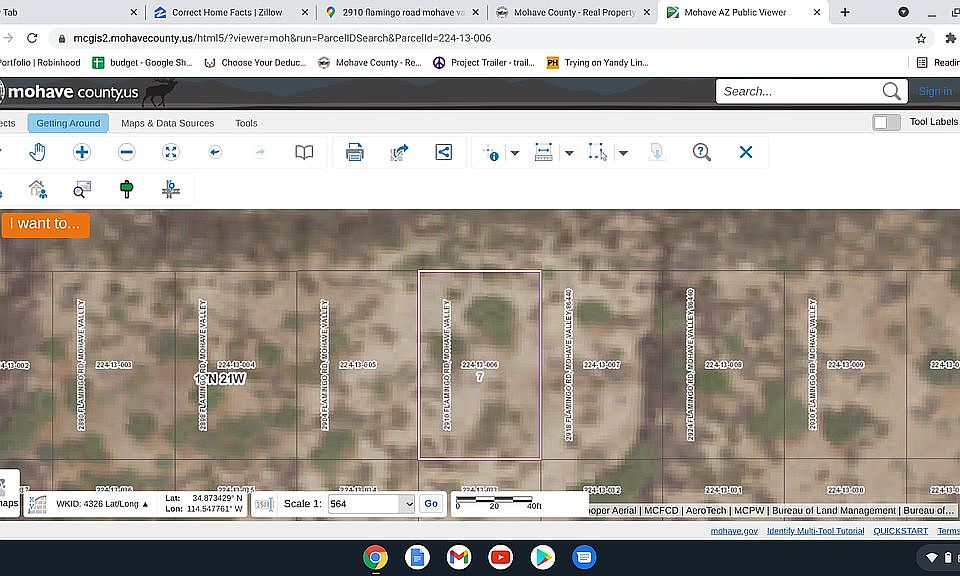Open the QUICKSTART link
The width and height of the screenshot is (960, 576).
coord(900,531)
